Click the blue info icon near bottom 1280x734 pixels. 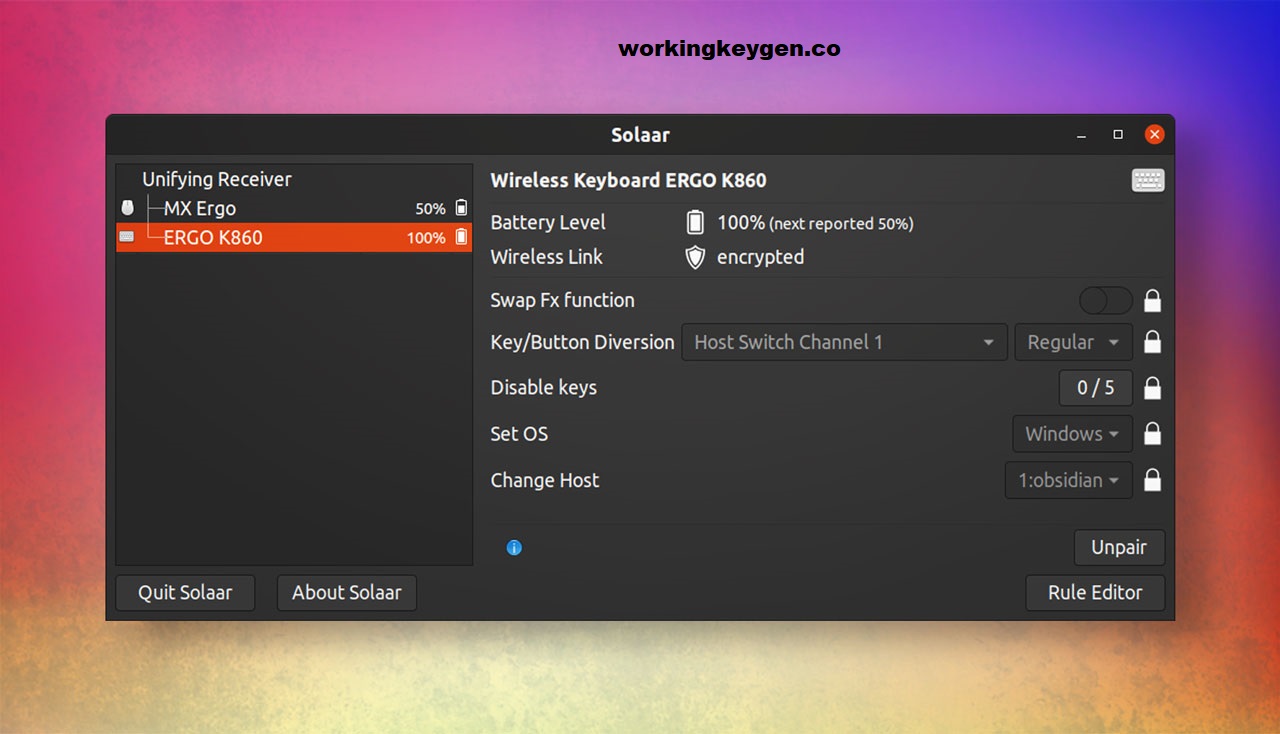[x=514, y=547]
